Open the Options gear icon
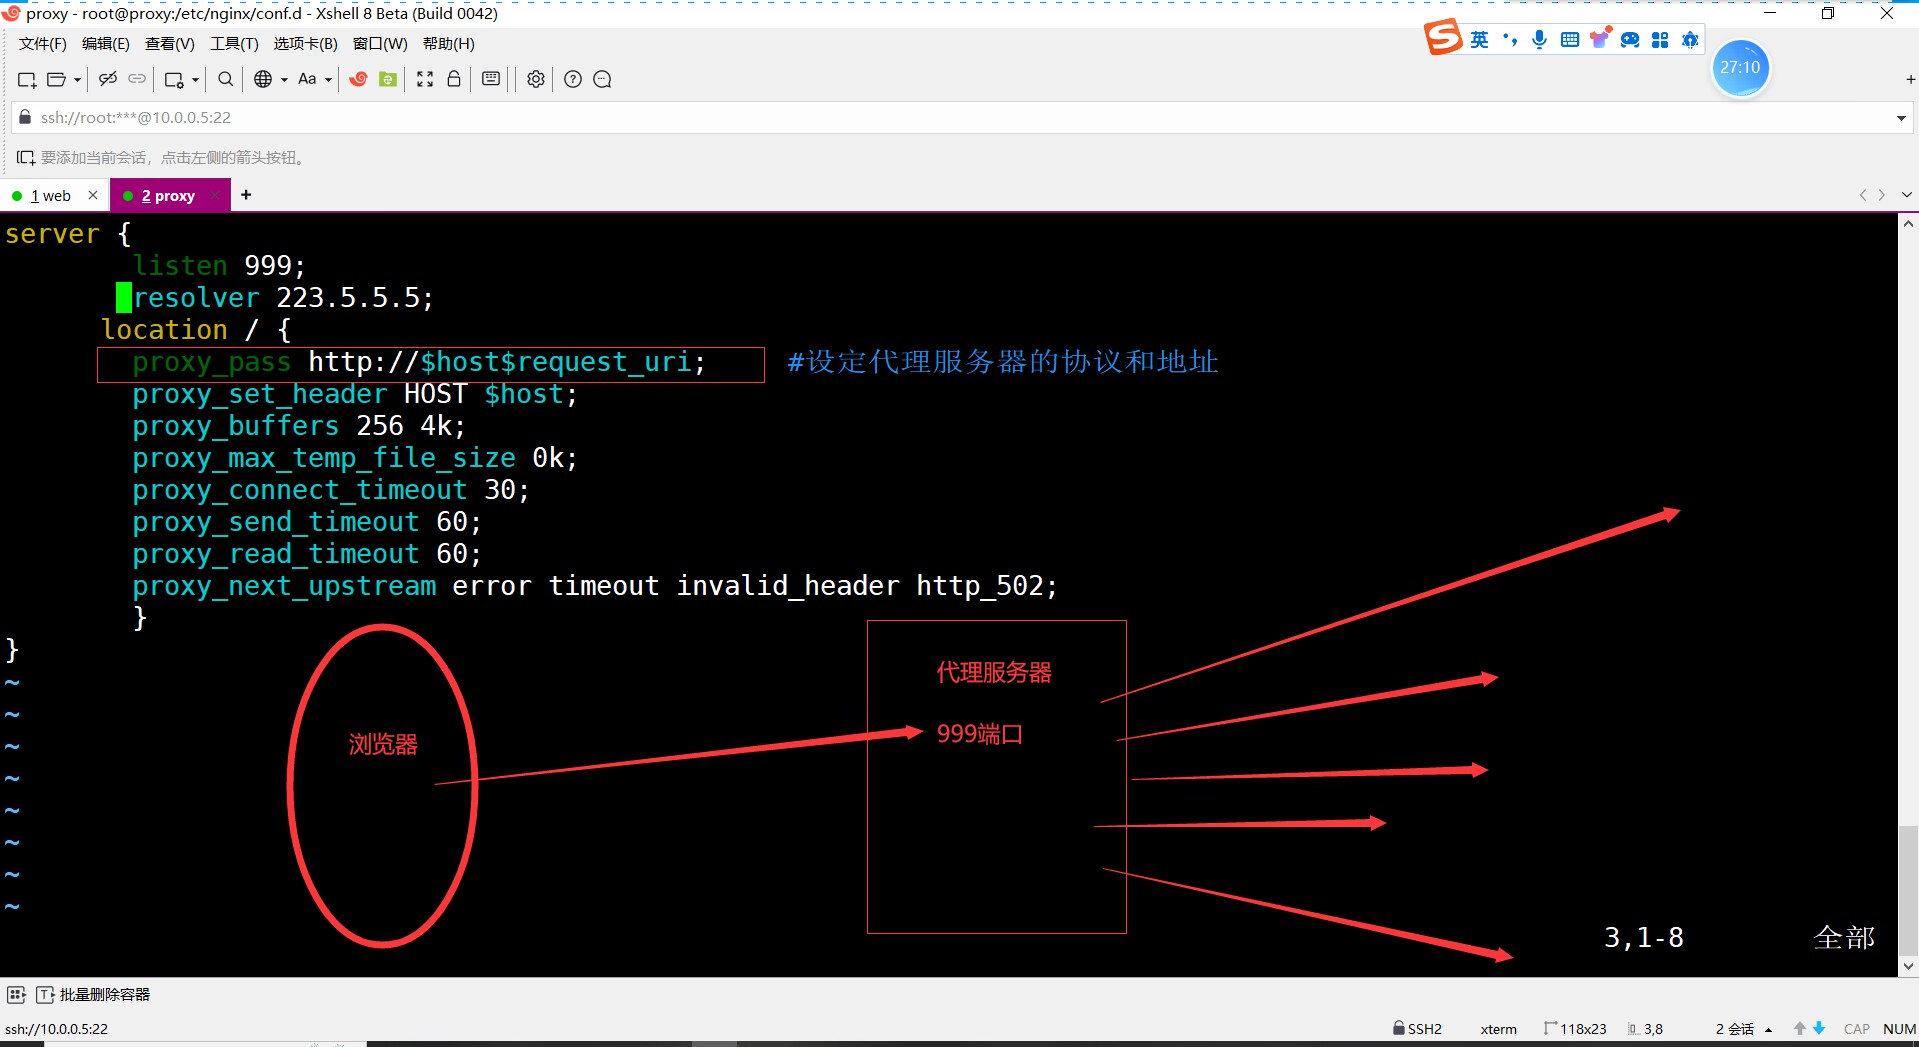Viewport: 1919px width, 1047px height. pos(536,79)
